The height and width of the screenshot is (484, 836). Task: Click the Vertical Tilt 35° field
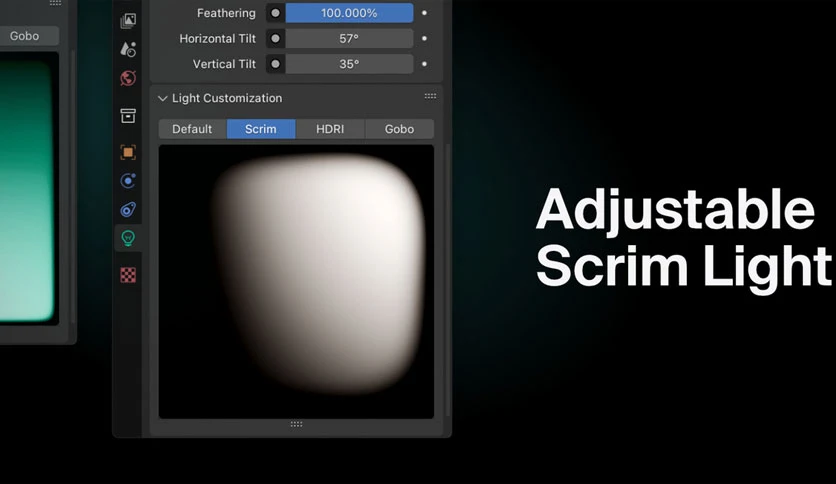click(x=349, y=64)
